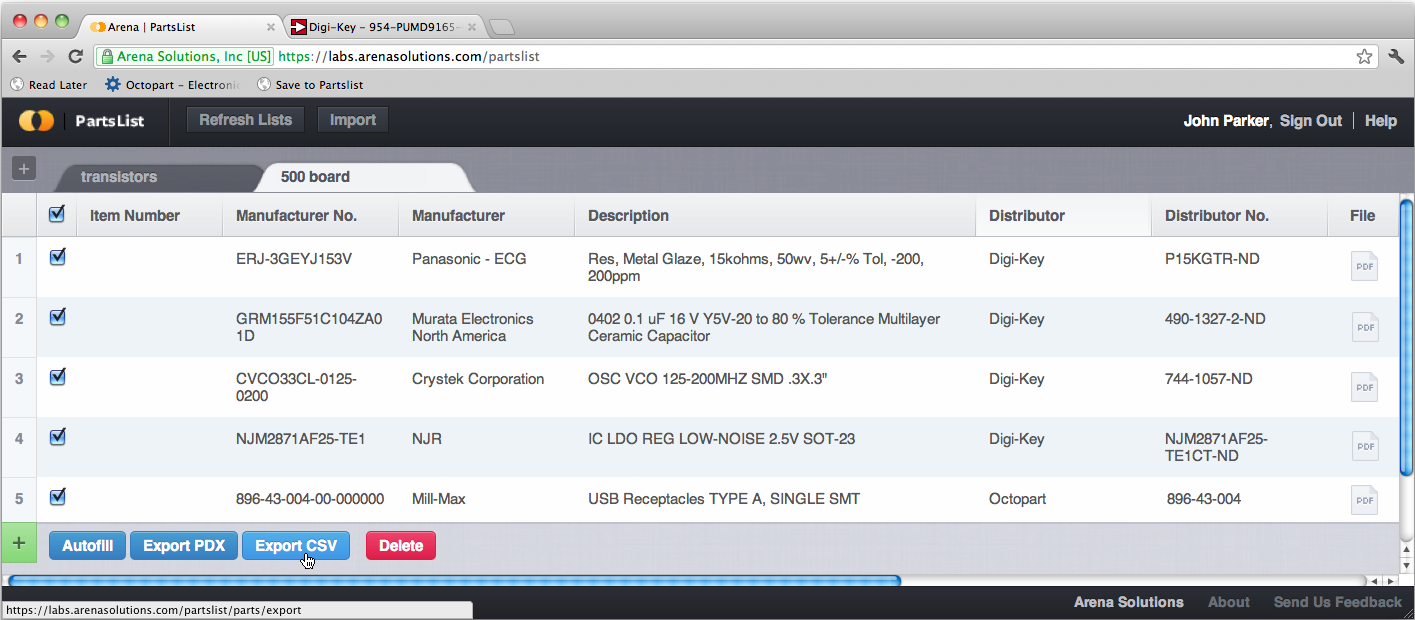The image size is (1415, 620).
Task: Uncheck the Mill-Max row checkbox
Action: click(57, 497)
